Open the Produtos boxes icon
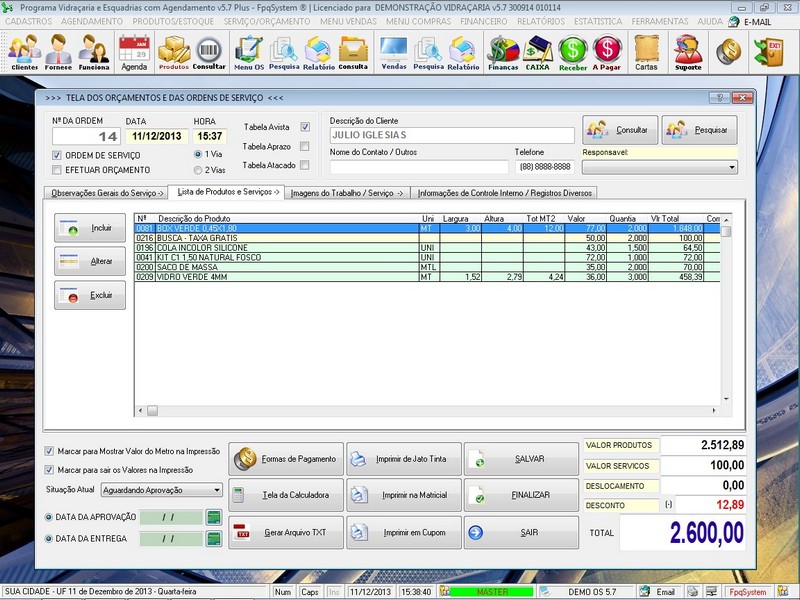 (x=174, y=52)
